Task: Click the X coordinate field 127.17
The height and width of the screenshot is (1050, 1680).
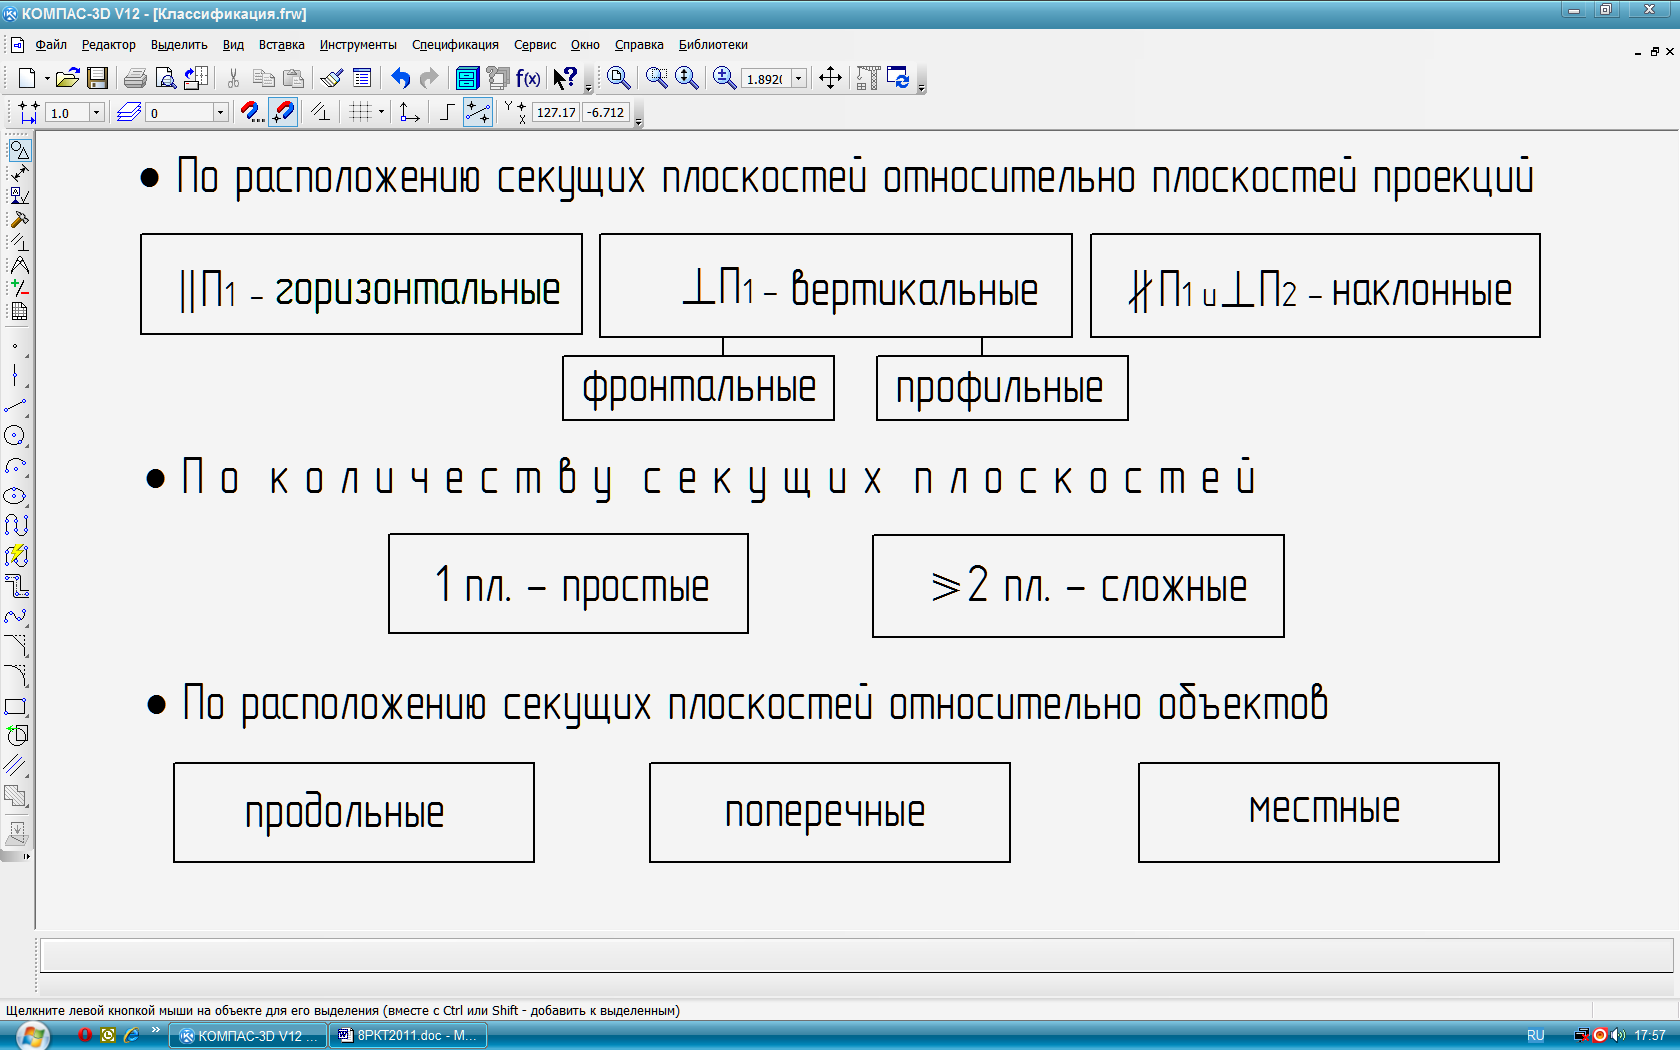Action: click(556, 113)
